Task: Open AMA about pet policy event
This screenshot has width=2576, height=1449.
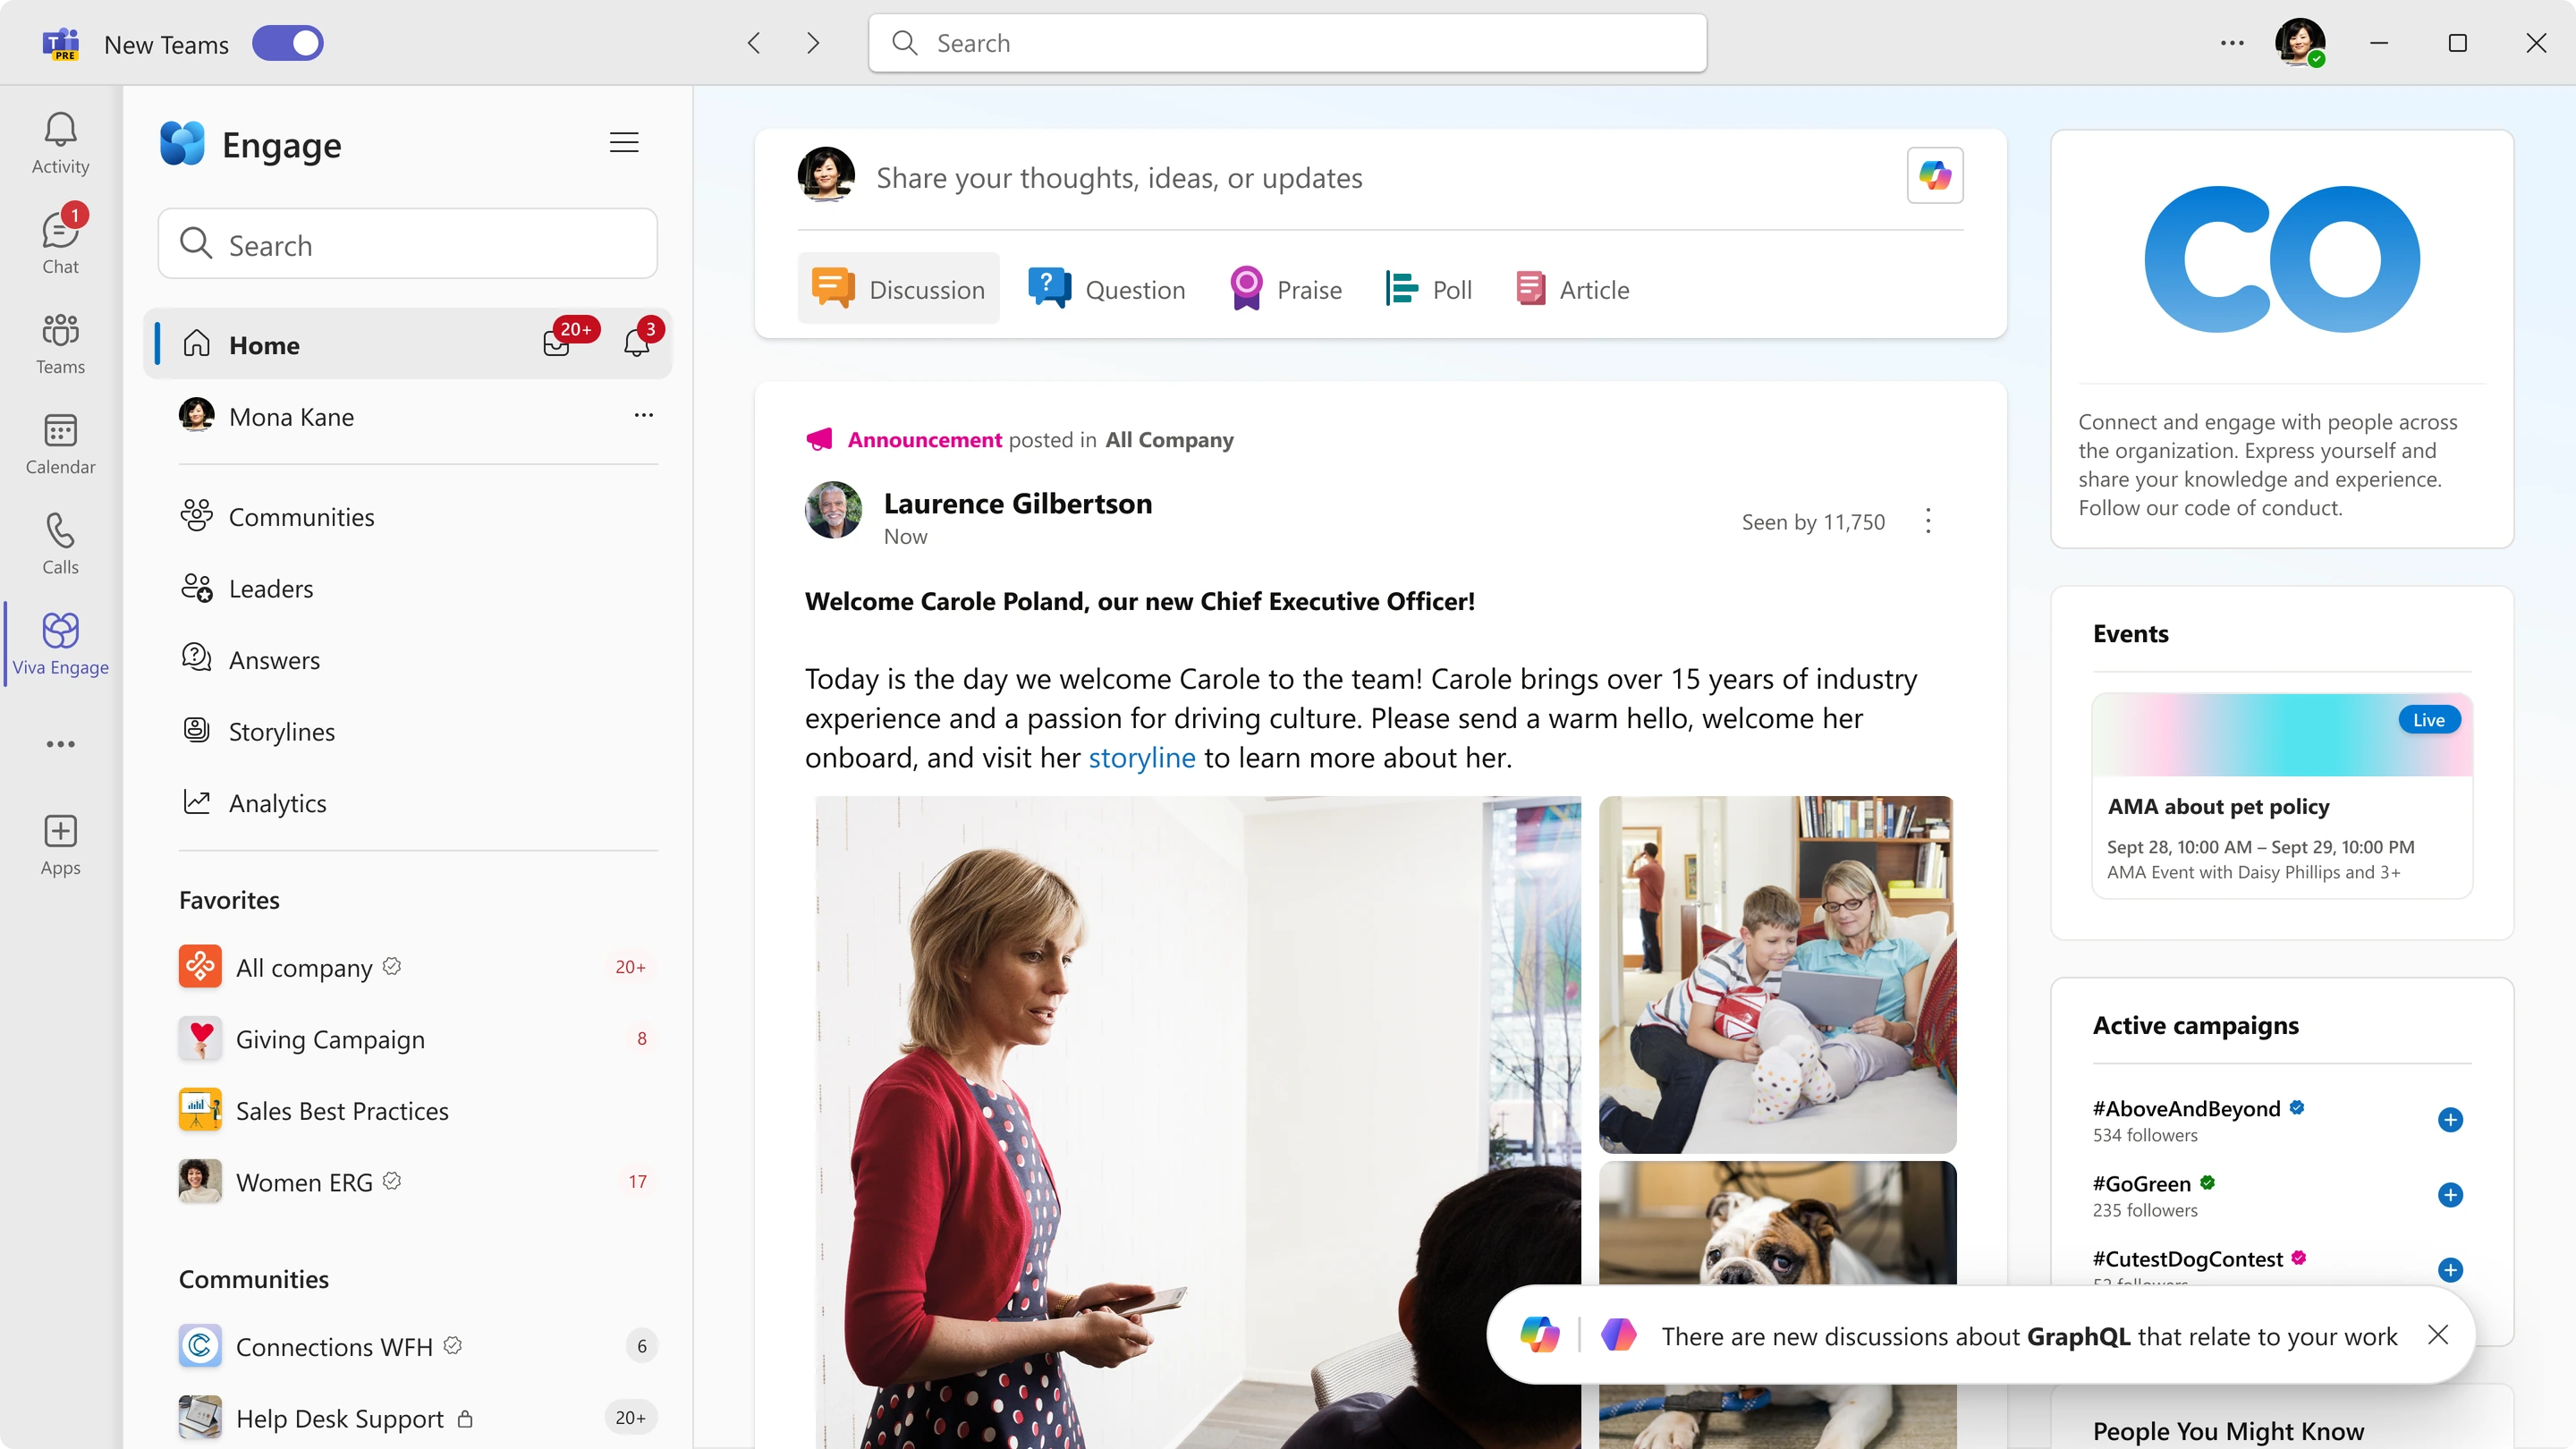Action: [x=2282, y=797]
